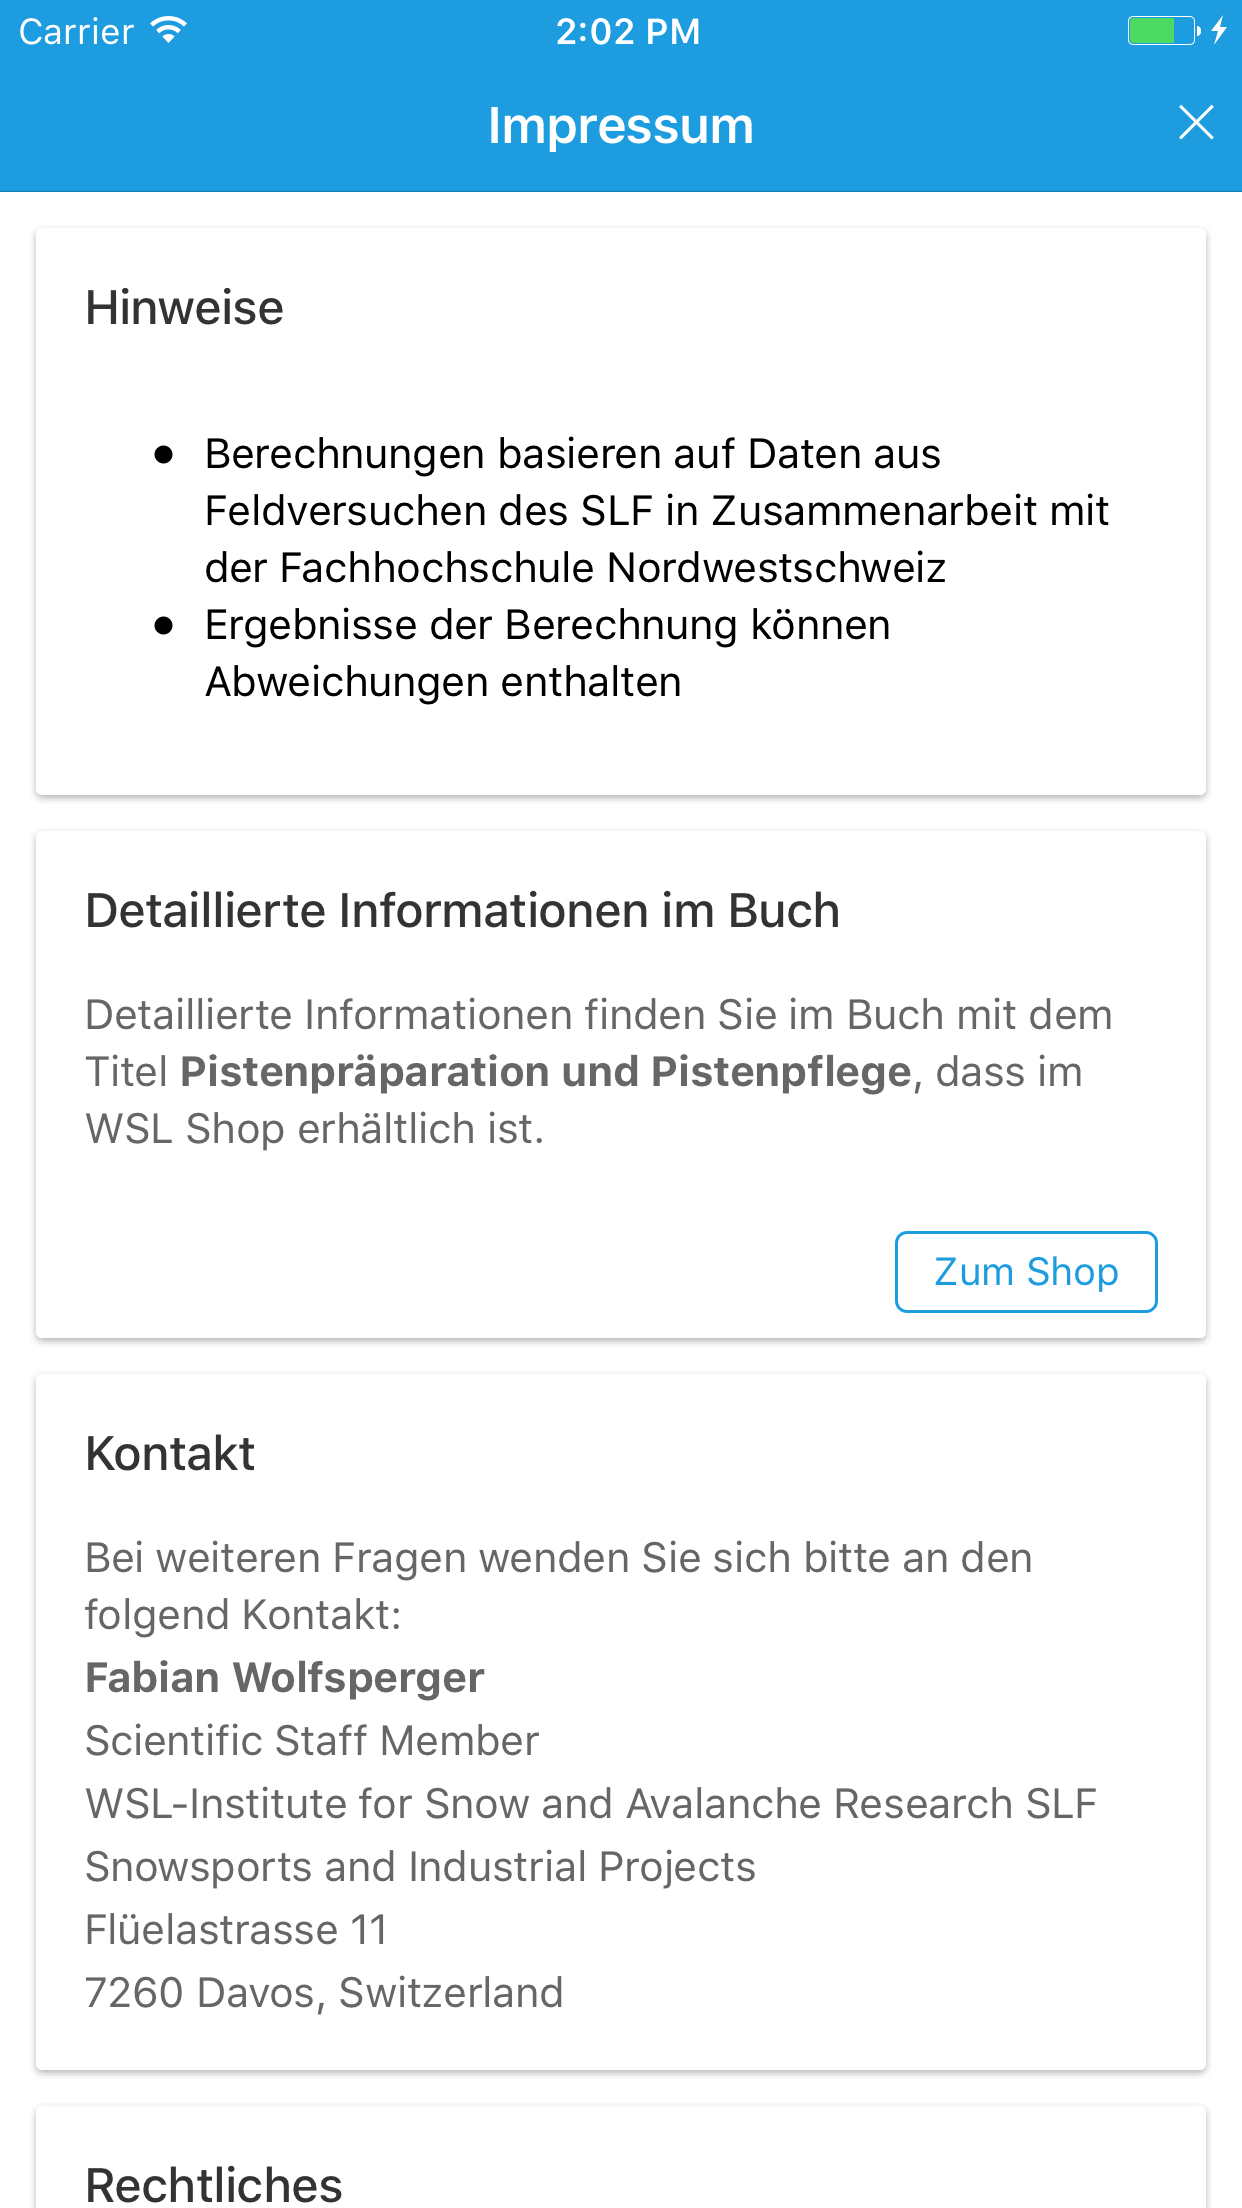Tap the charging bolt icon in the status bar

pyautogui.click(x=1219, y=31)
